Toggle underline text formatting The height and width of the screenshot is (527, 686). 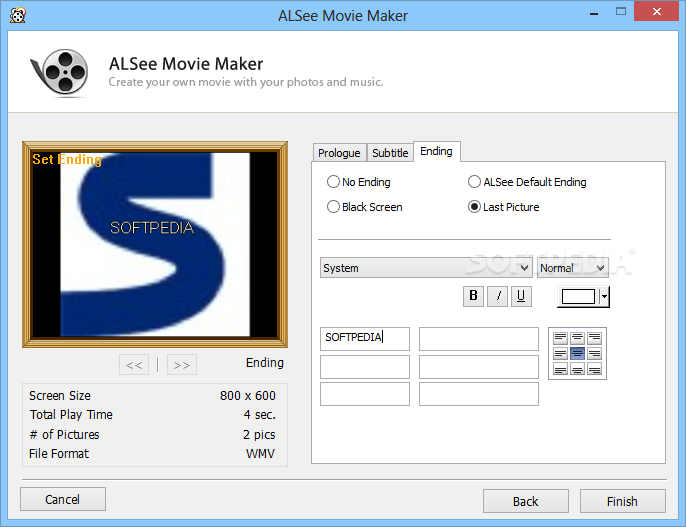pyautogui.click(x=521, y=296)
